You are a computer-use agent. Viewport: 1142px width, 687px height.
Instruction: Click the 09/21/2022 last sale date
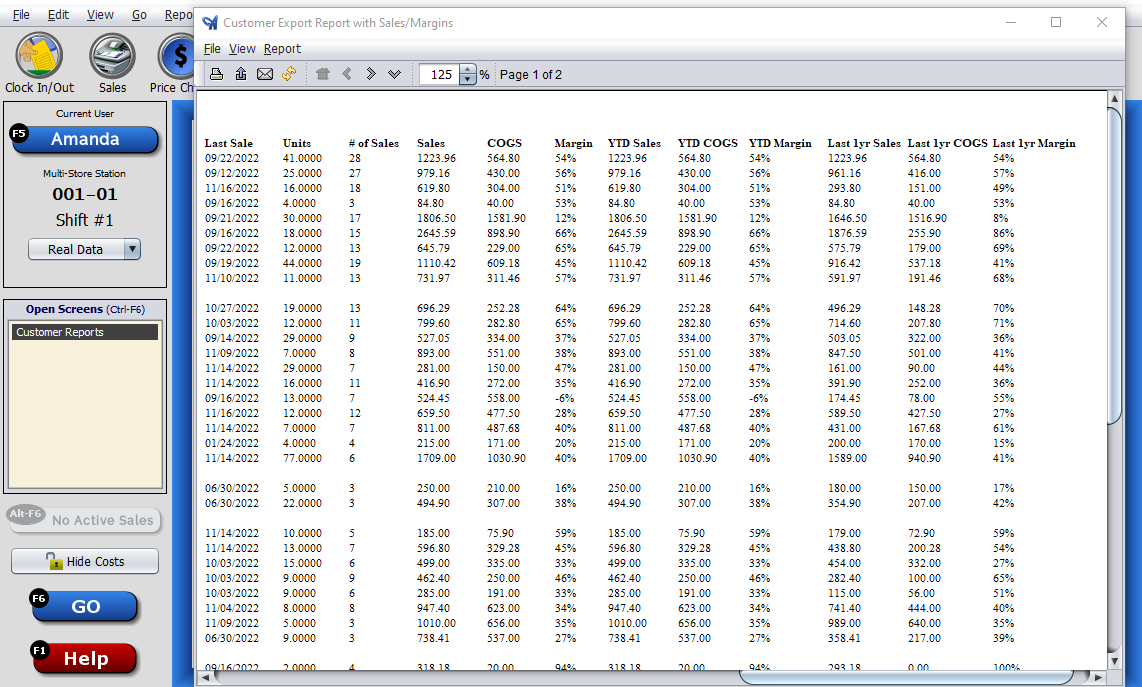coord(232,218)
